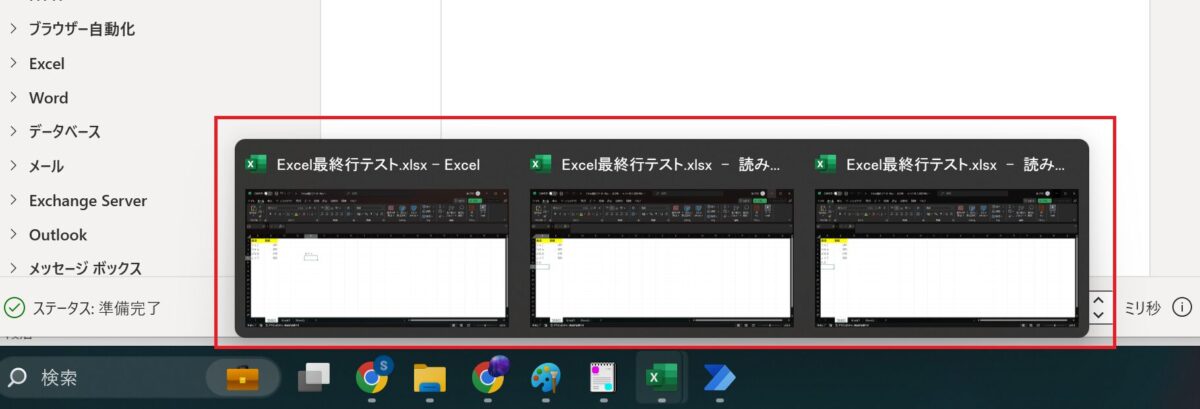Open File Explorer from the taskbar
The height and width of the screenshot is (409, 1200).
(430, 377)
